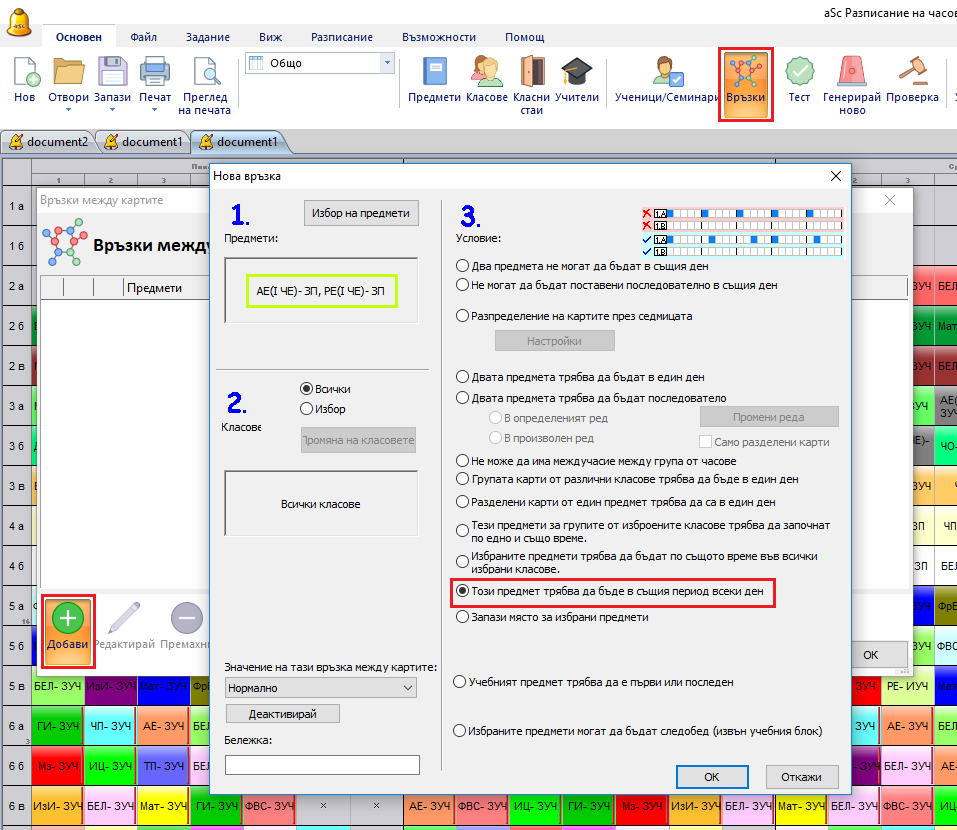Switch to the document2 tab
The height and width of the screenshot is (830, 957).
click(x=48, y=142)
